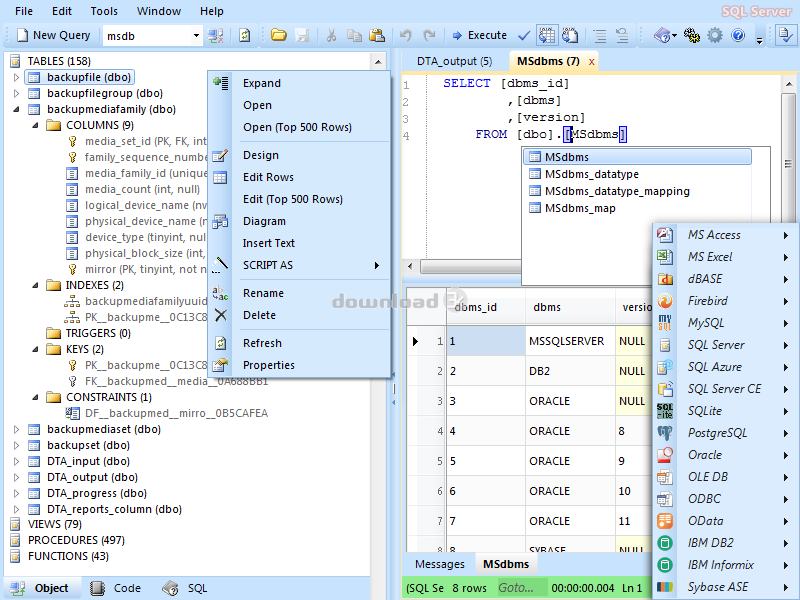
Task: Open the MS Excel submenu
Action: 724,257
